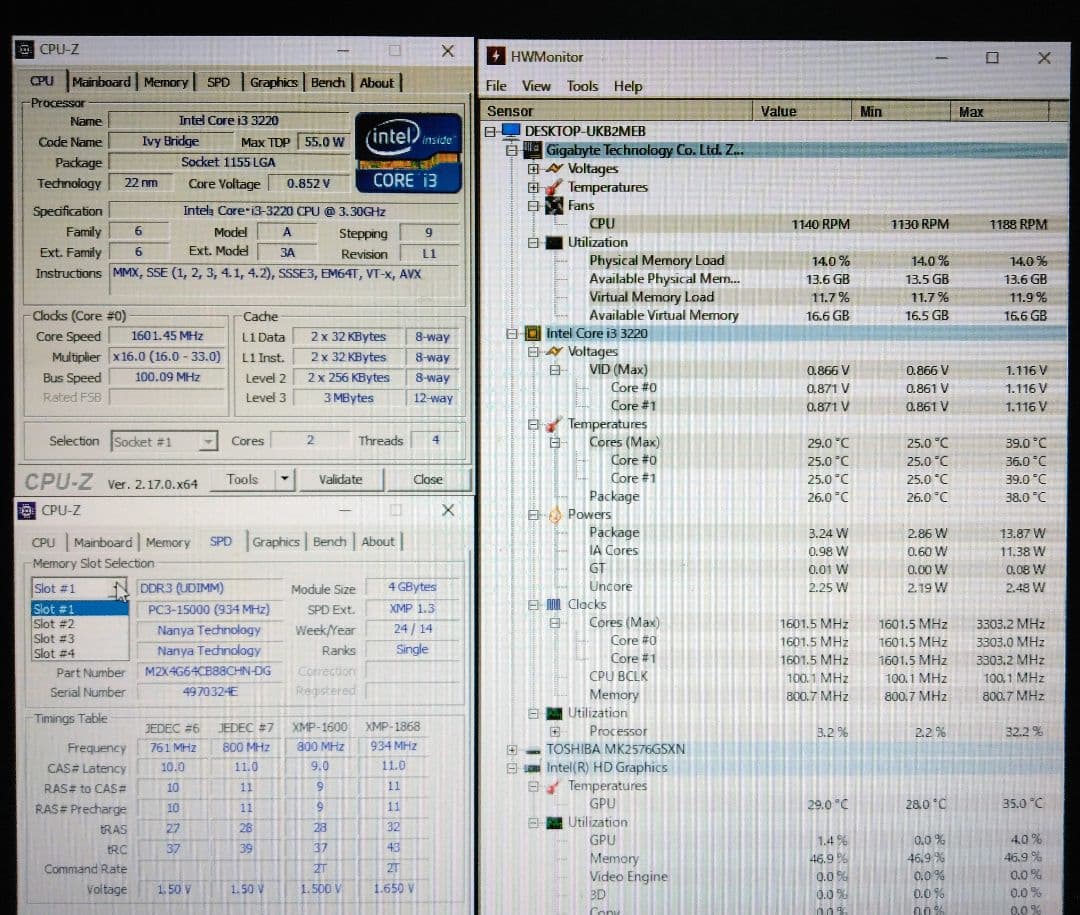The image size is (1080, 915).
Task: Open HWMonitor Tools menu
Action: (582, 86)
